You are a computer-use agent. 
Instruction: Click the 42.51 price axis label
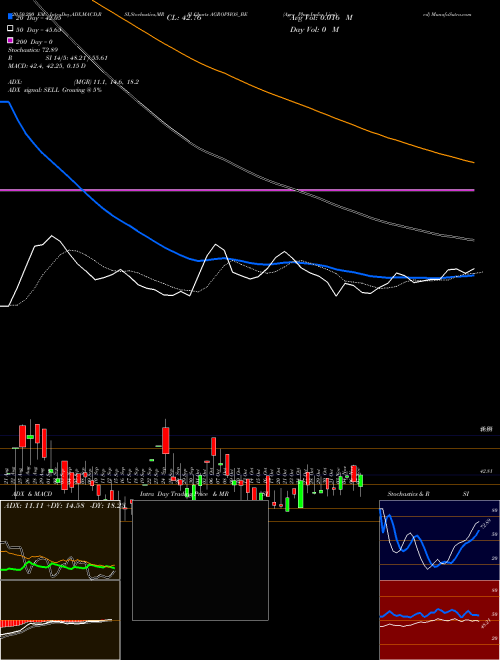click(487, 471)
